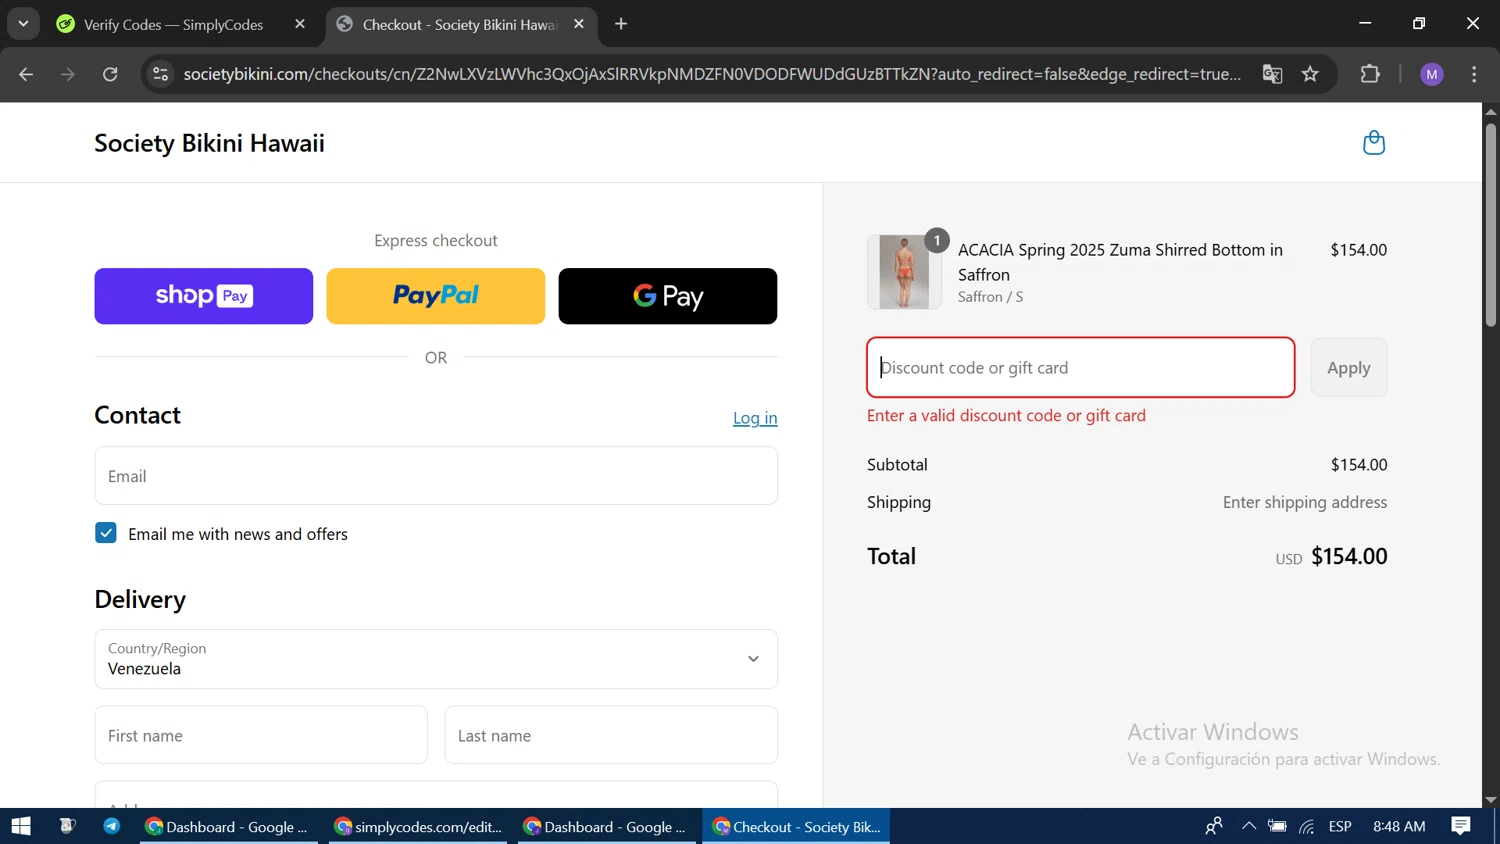
Task: Show hidden system tray icons
Action: (x=1249, y=826)
